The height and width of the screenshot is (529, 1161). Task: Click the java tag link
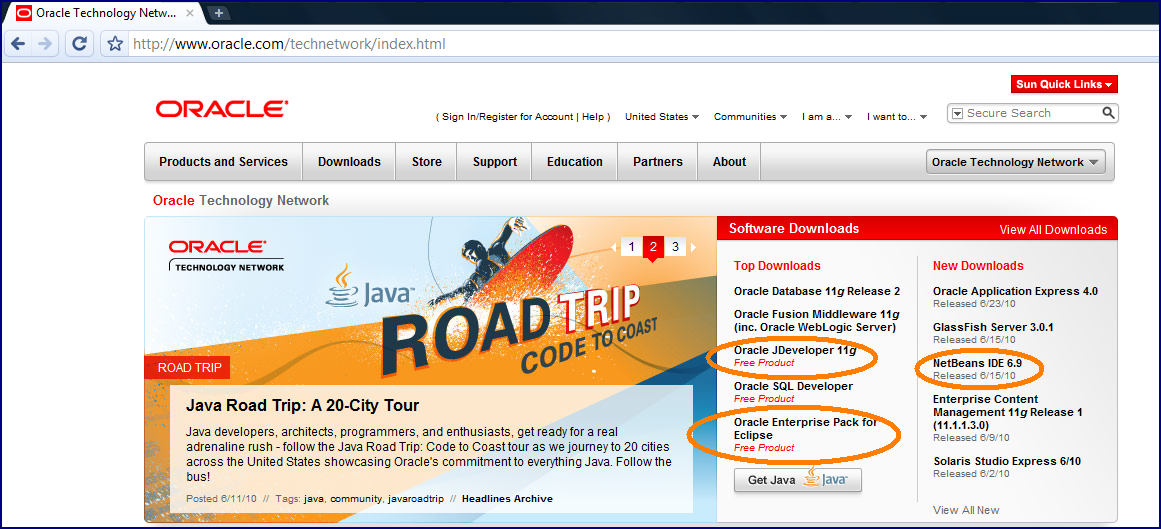click(314, 499)
